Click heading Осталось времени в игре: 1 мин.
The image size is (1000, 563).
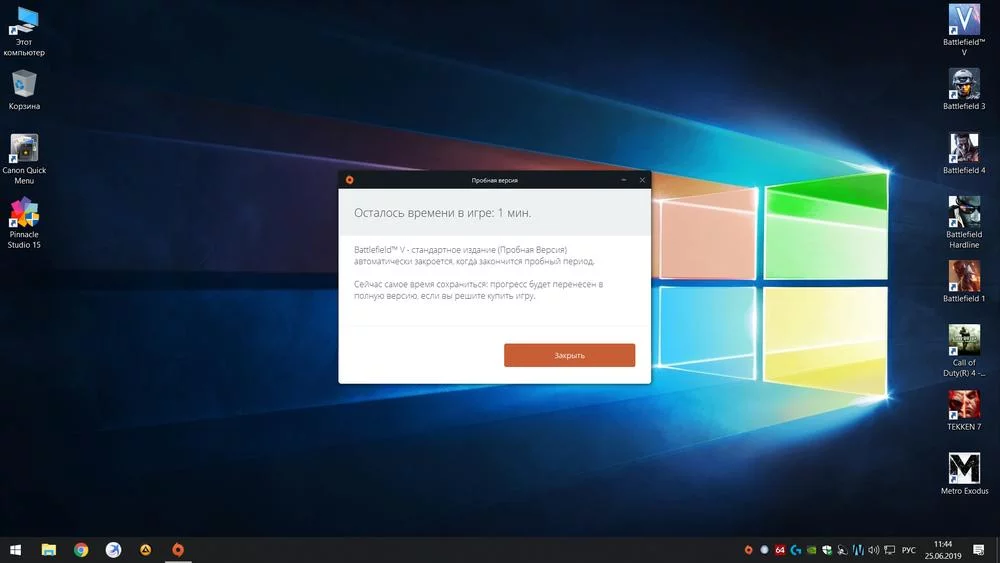443,213
